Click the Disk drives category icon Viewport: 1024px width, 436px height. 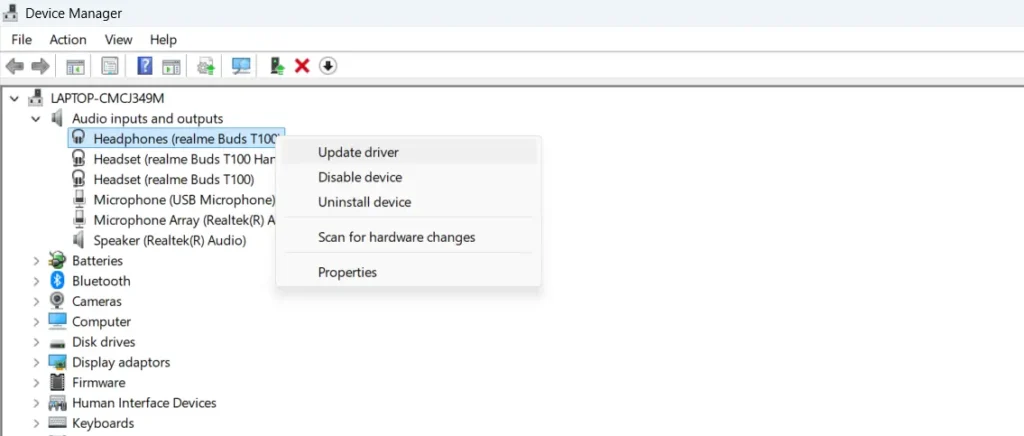(57, 342)
